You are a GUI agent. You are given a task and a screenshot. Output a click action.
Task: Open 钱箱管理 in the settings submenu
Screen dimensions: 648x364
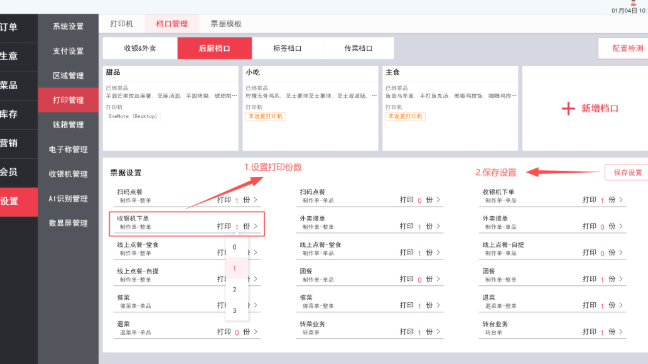[x=68, y=125]
